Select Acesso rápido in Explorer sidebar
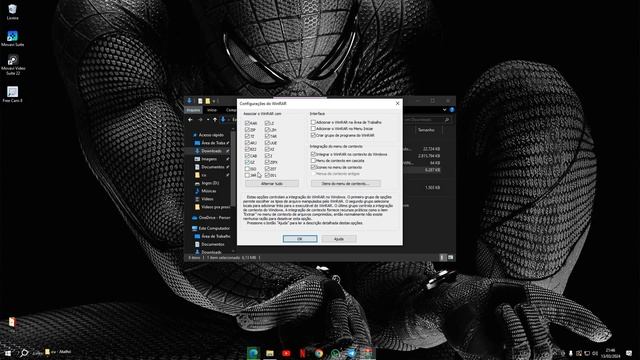The width and height of the screenshot is (640, 360). tap(211, 135)
